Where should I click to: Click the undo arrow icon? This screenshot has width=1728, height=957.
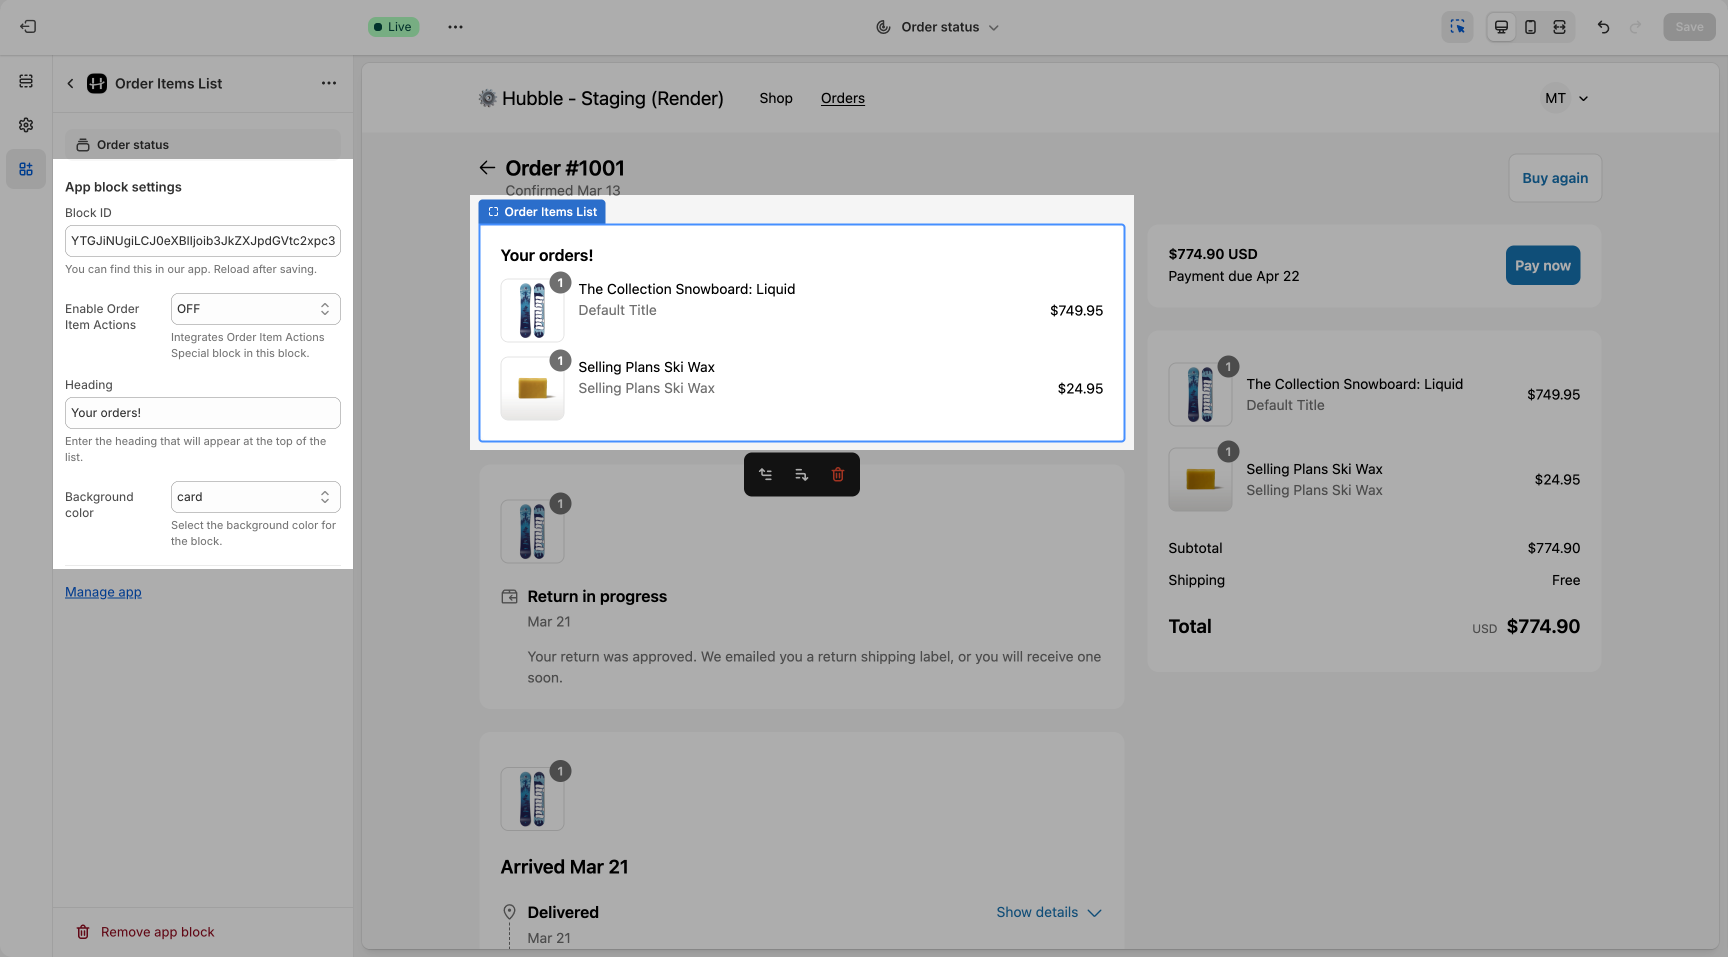point(1603,27)
